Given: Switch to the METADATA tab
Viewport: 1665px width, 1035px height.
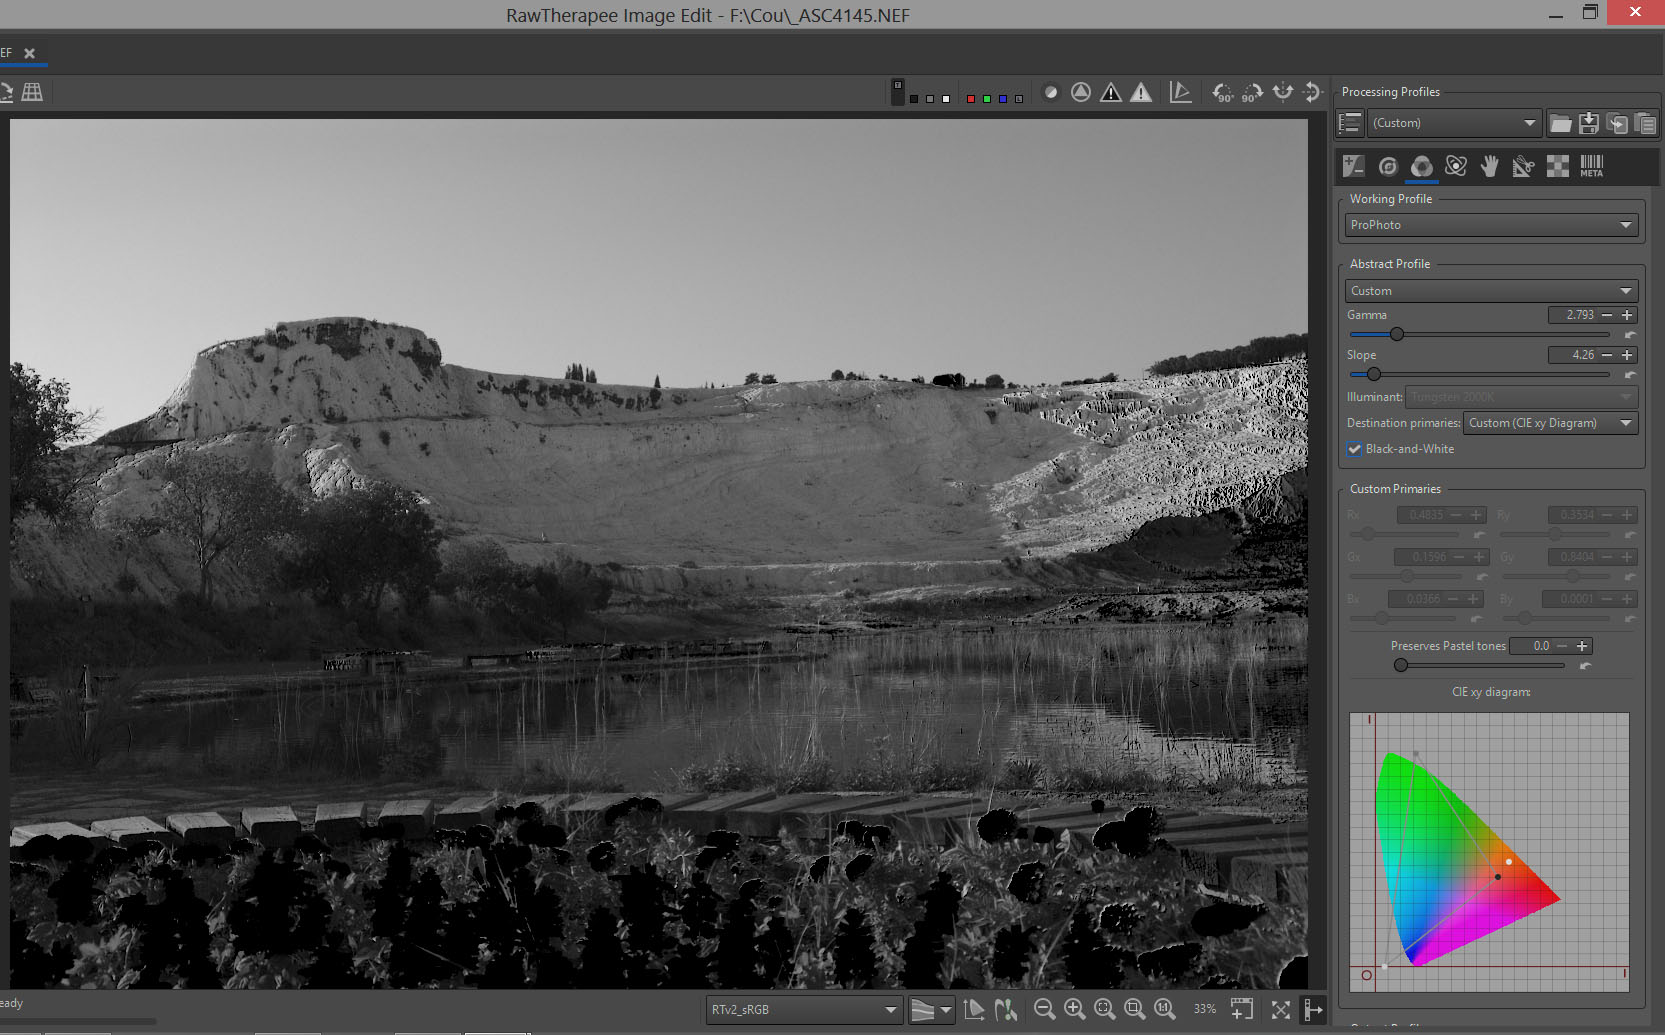Looking at the screenshot, I should [1591, 166].
